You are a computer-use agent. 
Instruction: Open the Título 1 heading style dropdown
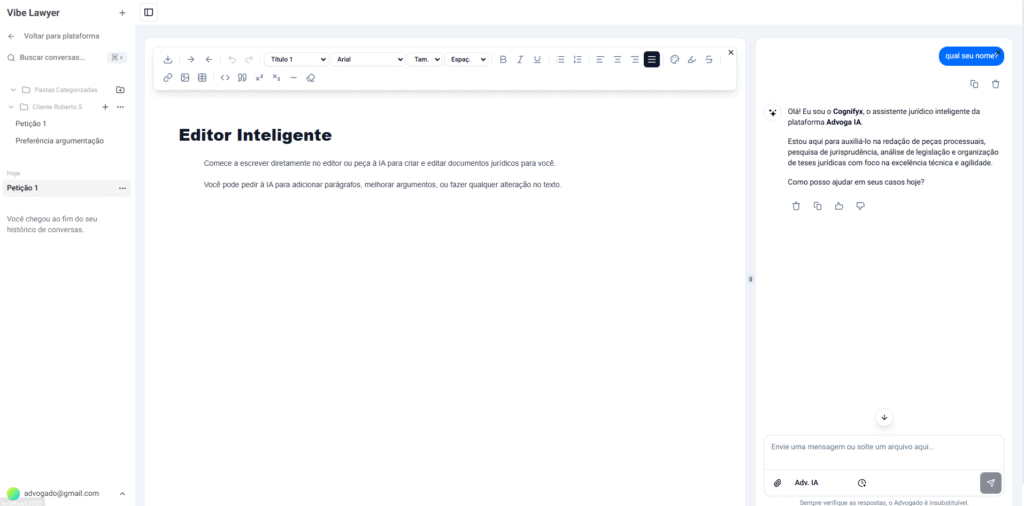pyautogui.click(x=296, y=60)
